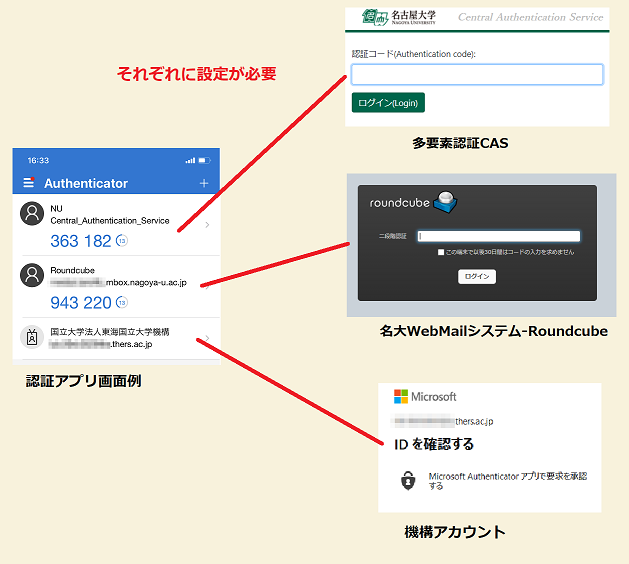The width and height of the screenshot is (629, 564).
Task: Click the timer icon beside code 943 220
Action: 122,302
